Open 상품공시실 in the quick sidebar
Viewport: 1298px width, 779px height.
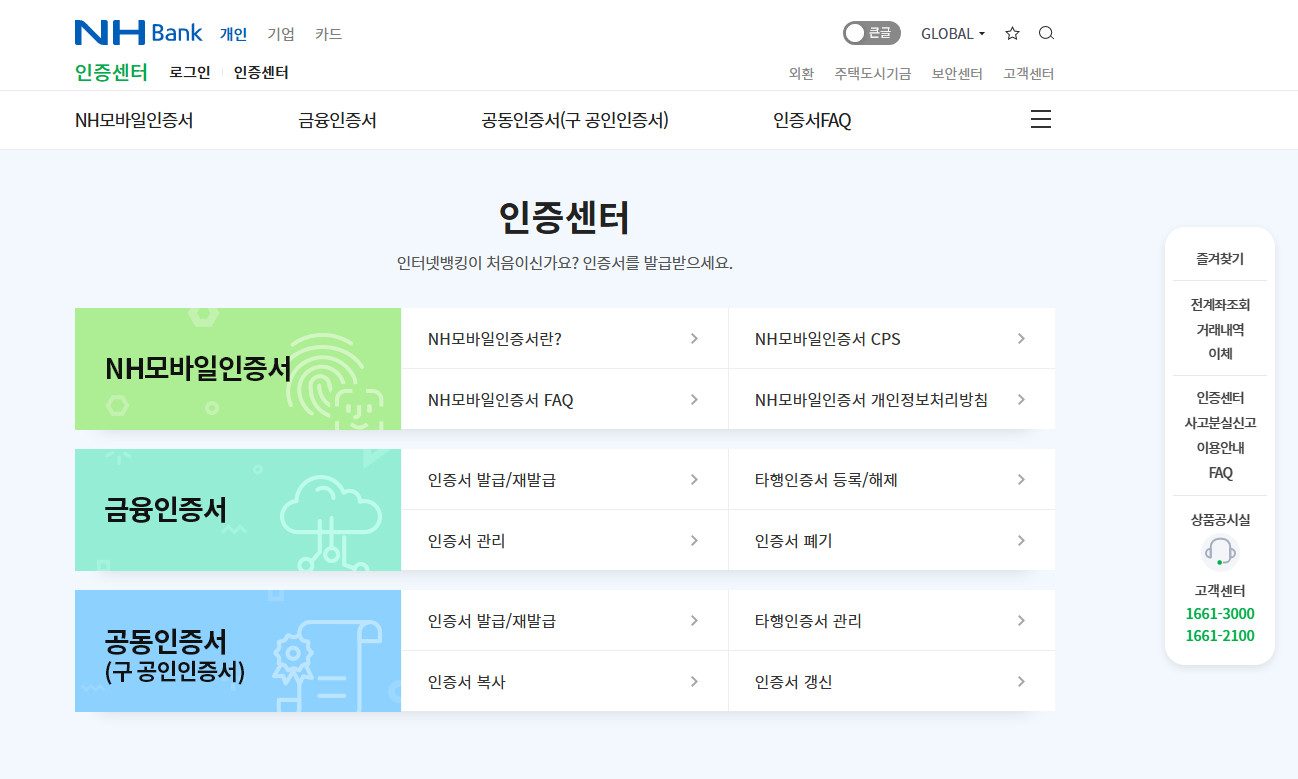pyautogui.click(x=1220, y=519)
